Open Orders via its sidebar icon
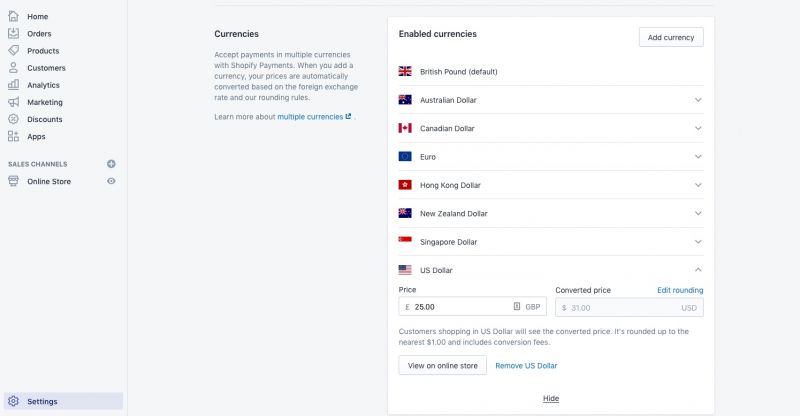 (x=14, y=34)
